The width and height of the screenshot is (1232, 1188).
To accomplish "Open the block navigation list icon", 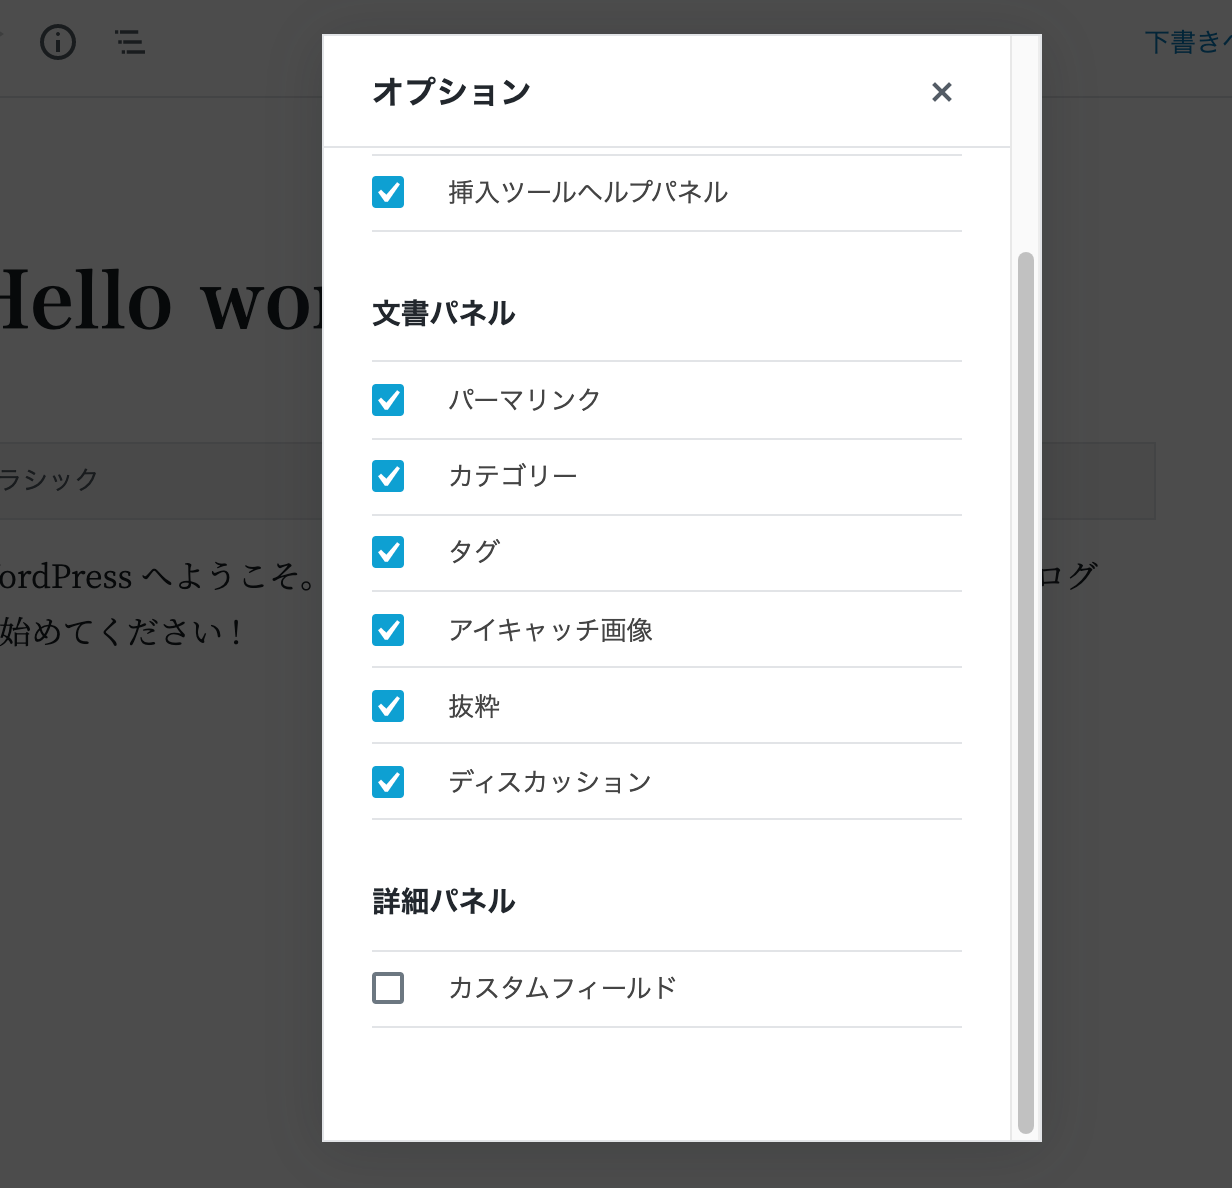I will [130, 42].
